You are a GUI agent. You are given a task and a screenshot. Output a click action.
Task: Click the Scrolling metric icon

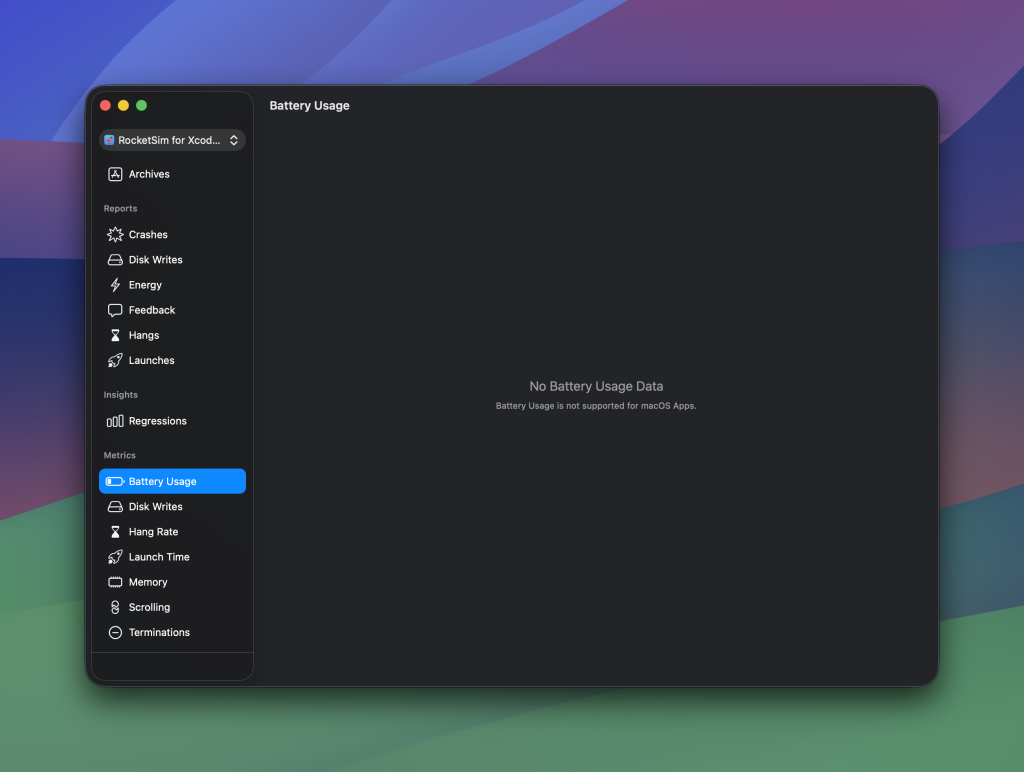(116, 607)
